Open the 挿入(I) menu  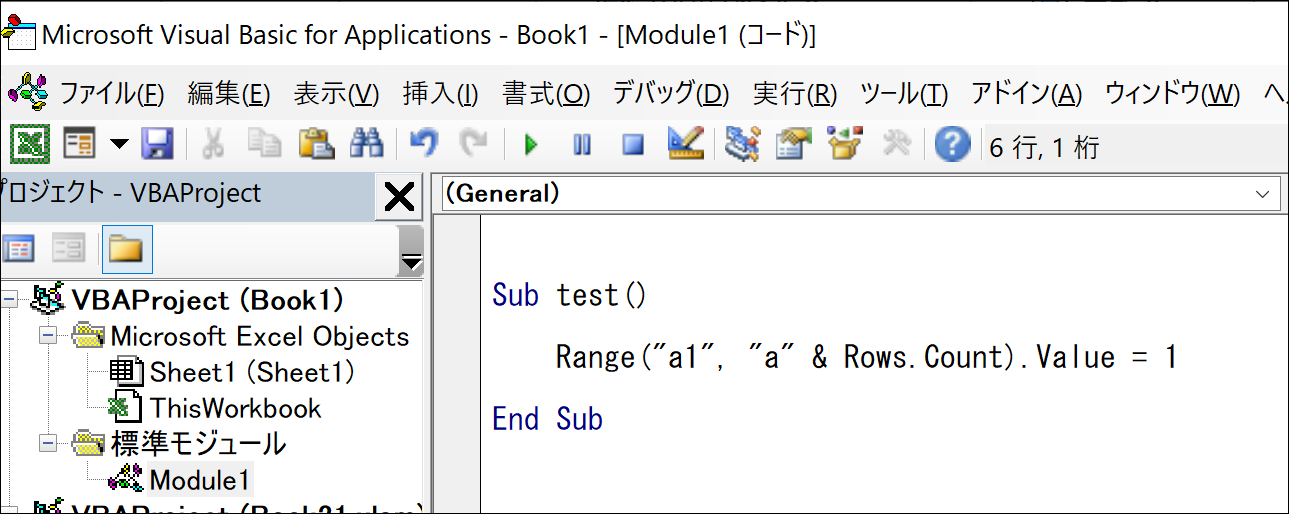coord(440,94)
